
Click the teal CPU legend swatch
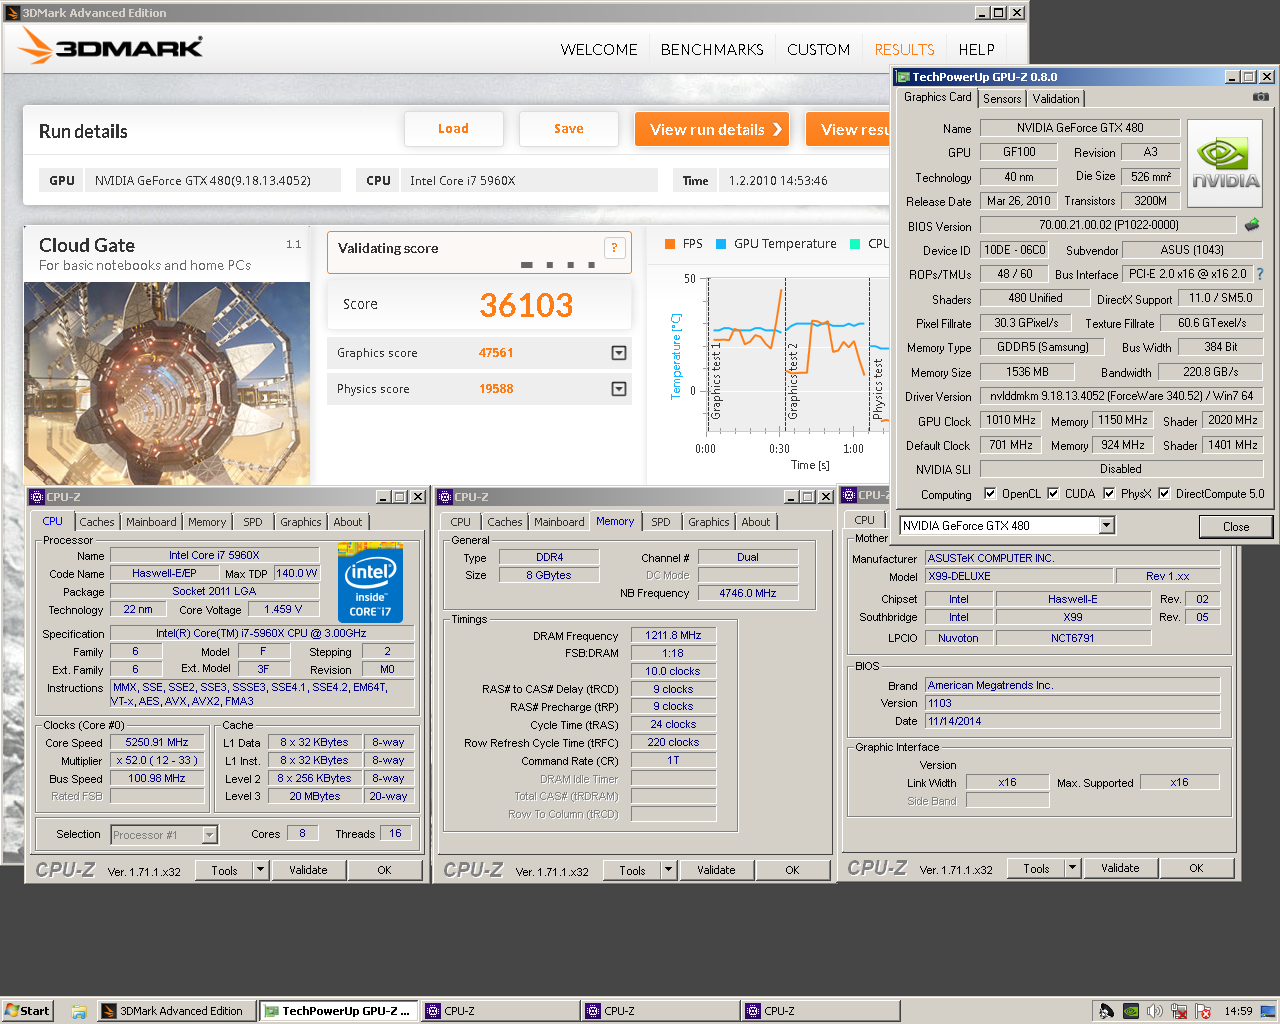[855, 244]
